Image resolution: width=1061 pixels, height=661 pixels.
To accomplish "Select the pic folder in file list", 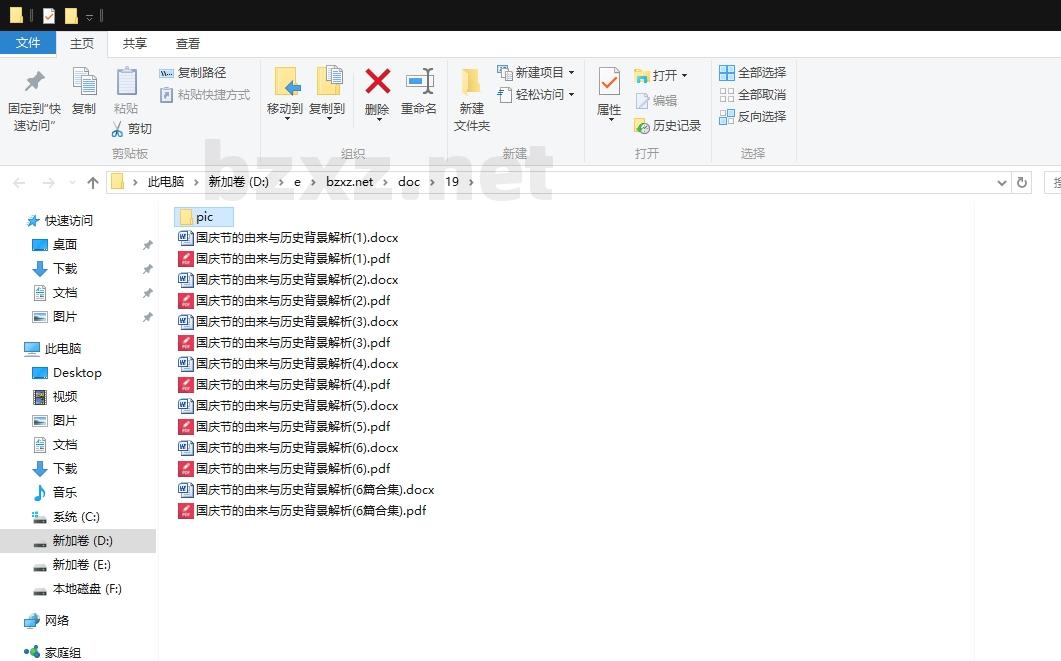I will pyautogui.click(x=204, y=217).
